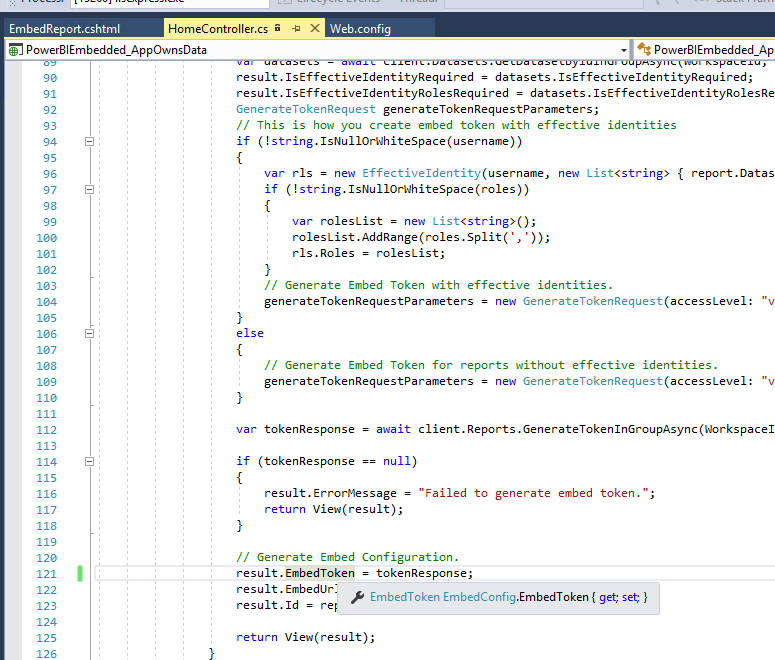775x660 pixels.
Task: Click GenerateTokenInGroupAsync call on line 112
Action: pyautogui.click(x=610, y=429)
